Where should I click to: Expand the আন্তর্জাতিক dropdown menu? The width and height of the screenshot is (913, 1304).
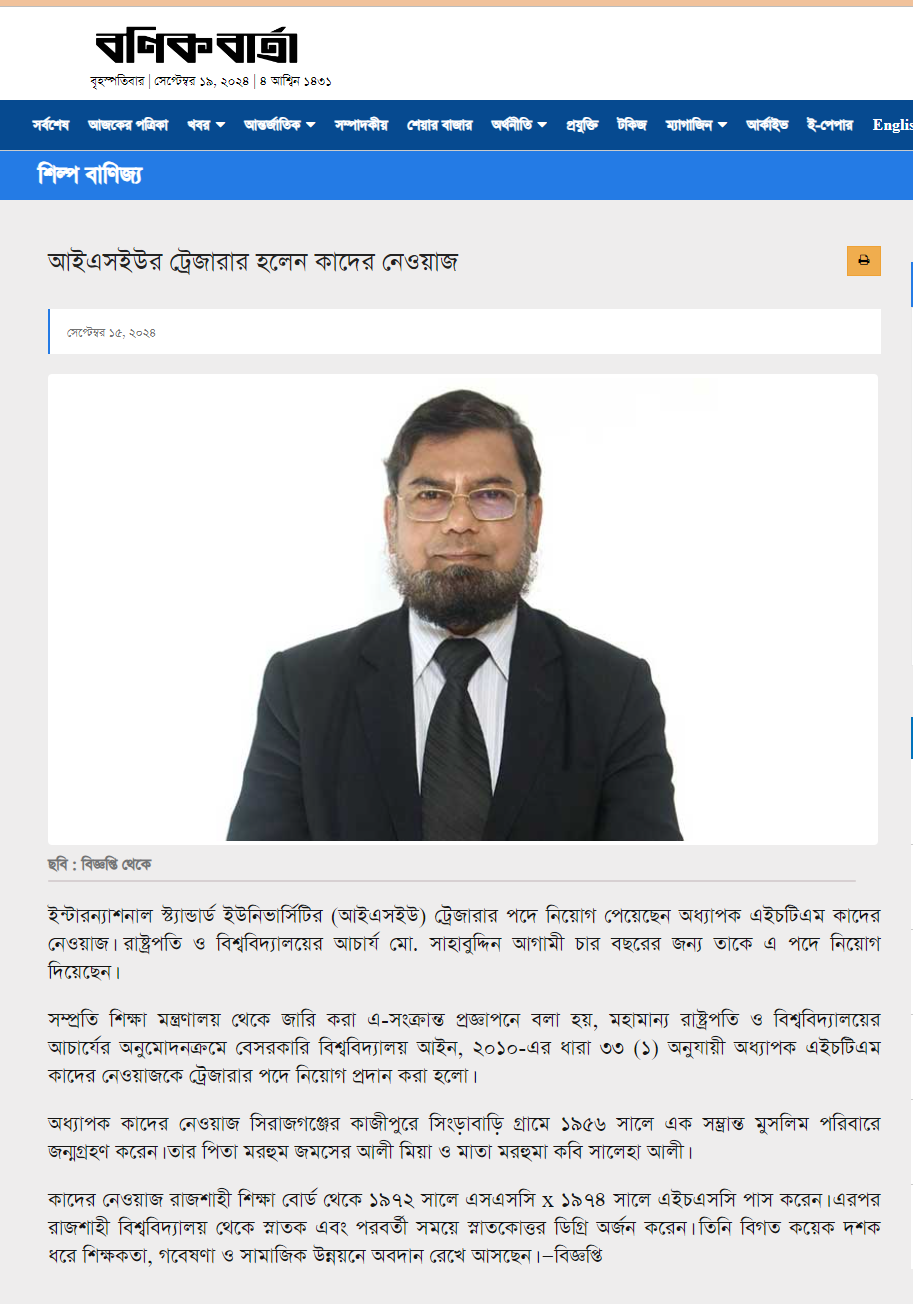(x=280, y=125)
